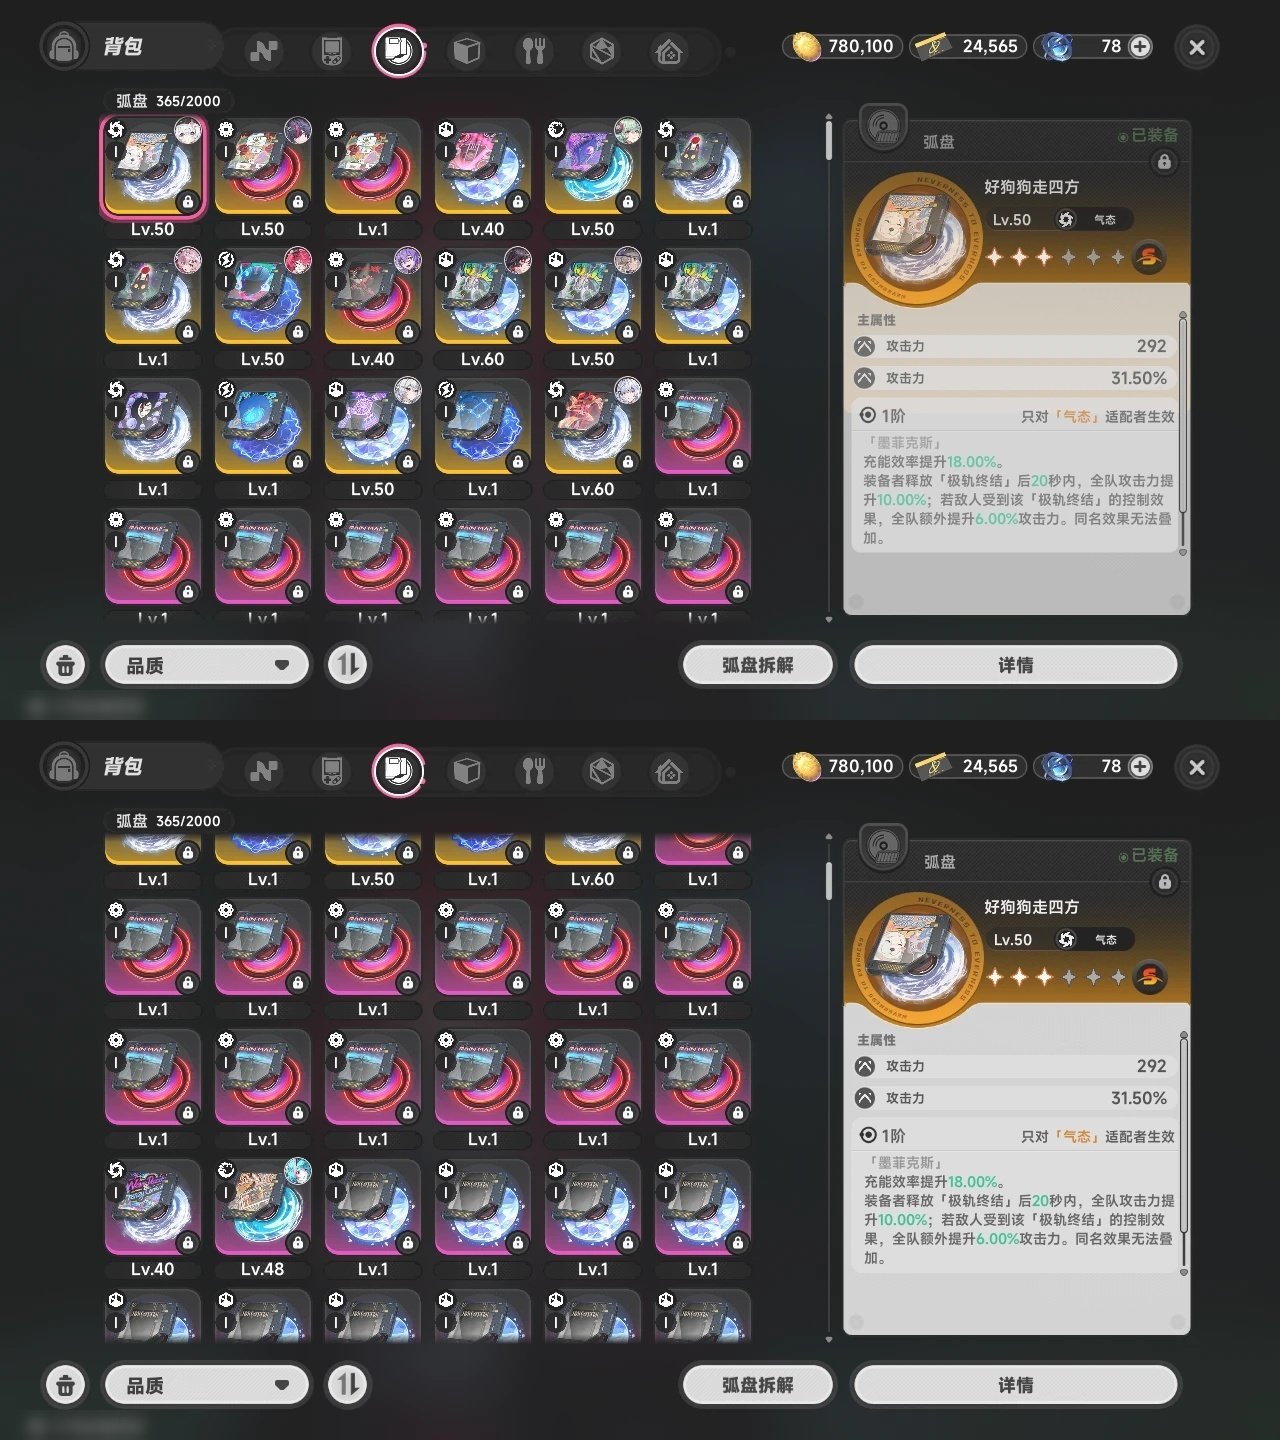The width and height of the screenshot is (1280, 1440).
Task: Click the N logo tab in lower bar
Action: [x=264, y=771]
